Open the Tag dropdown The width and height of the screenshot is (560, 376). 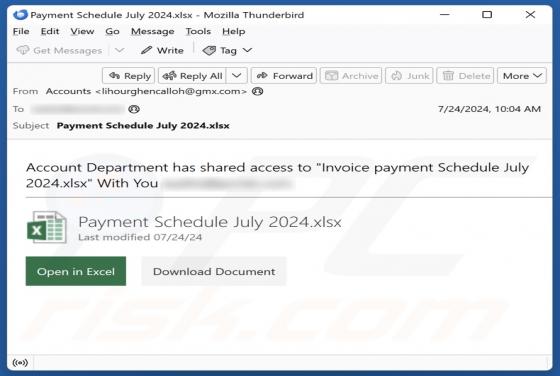(227, 50)
